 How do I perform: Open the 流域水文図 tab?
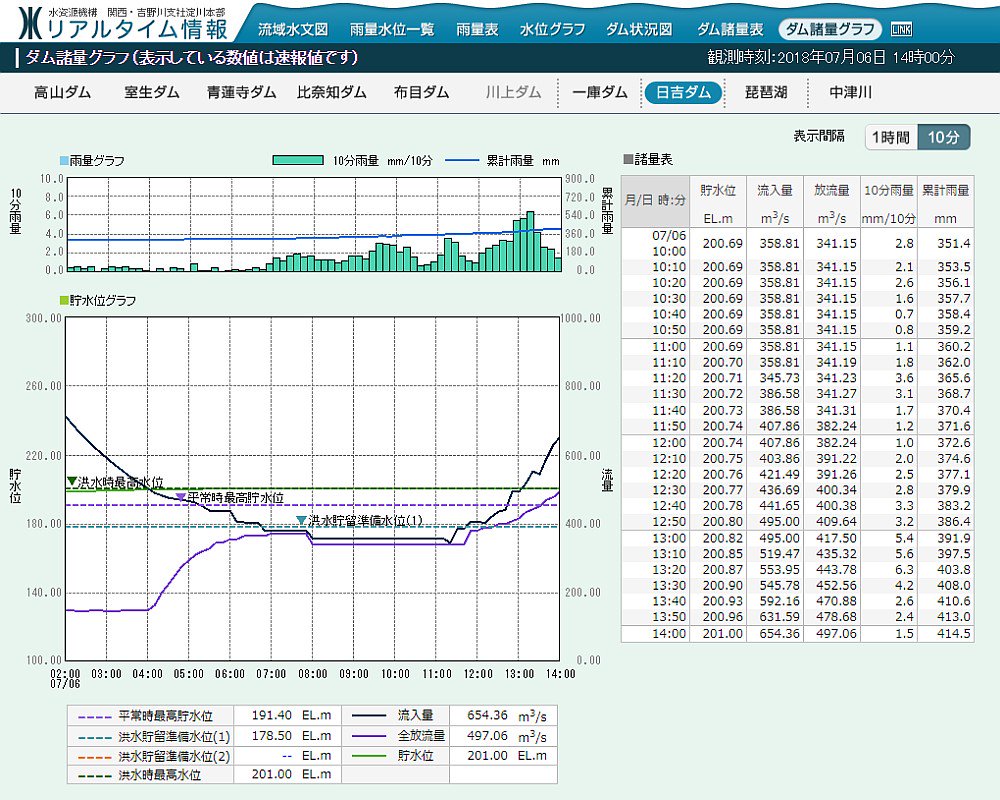[293, 29]
